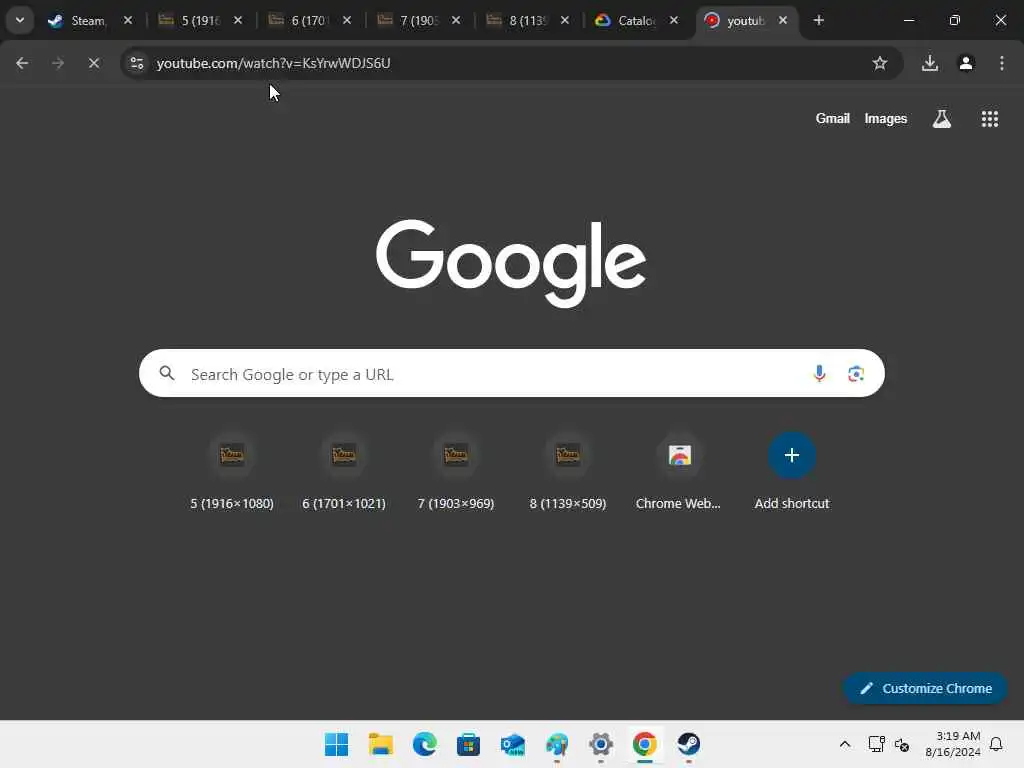
Task: Open the 5 (1916×1080) shortcut
Action: (x=232, y=473)
